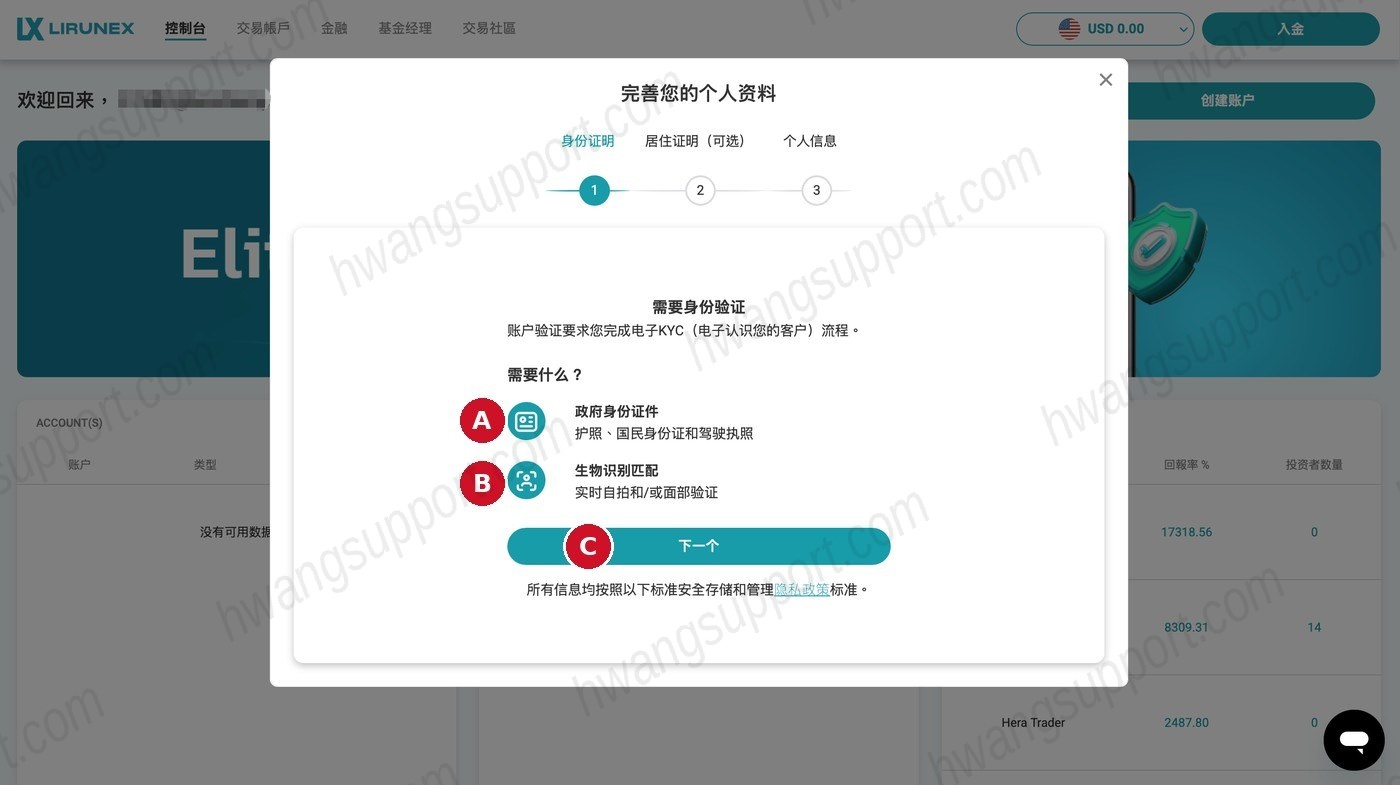This screenshot has width=1400, height=785.
Task: Expand the USD 0.00 balance dropdown
Action: (x=1105, y=29)
